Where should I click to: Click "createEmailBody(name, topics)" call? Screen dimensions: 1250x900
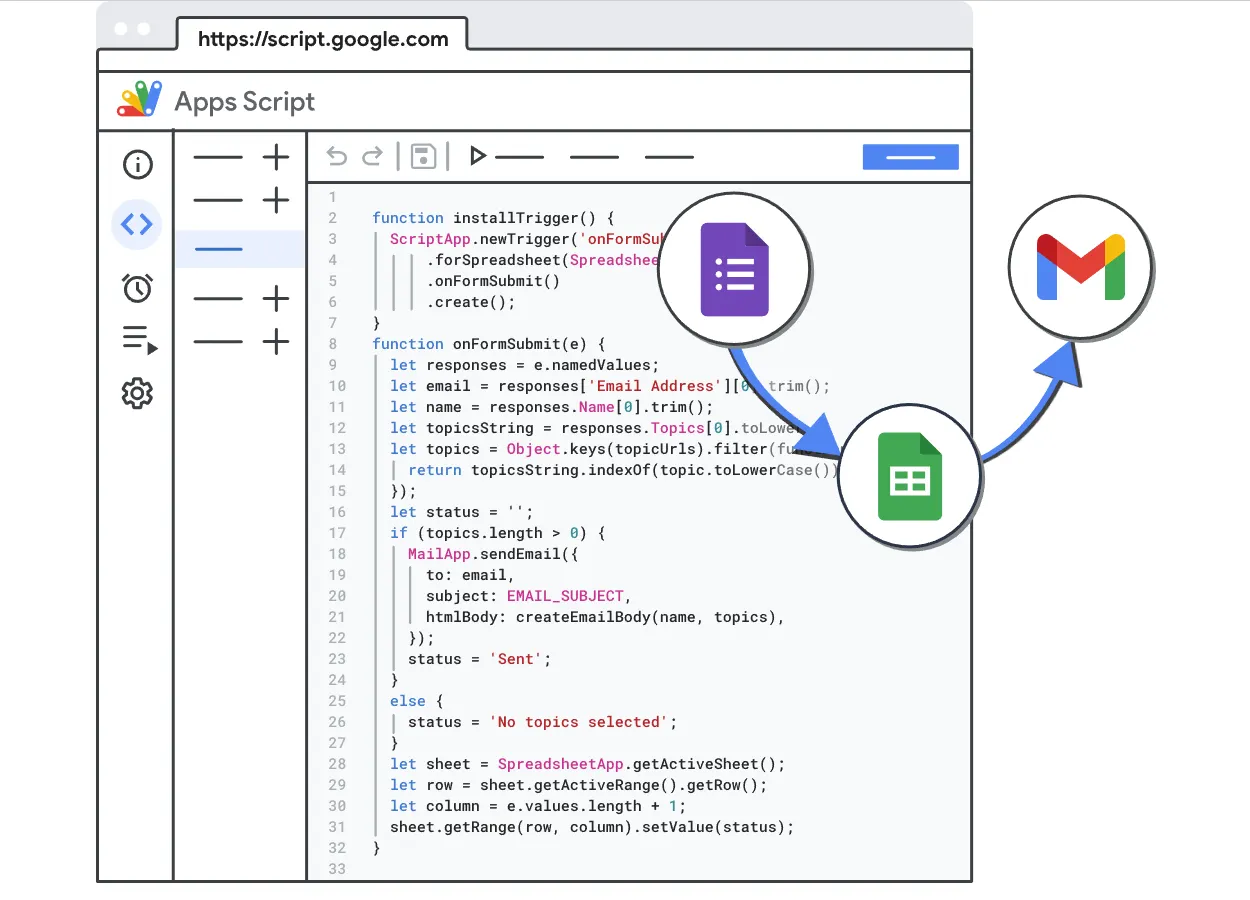pyautogui.click(x=646, y=617)
